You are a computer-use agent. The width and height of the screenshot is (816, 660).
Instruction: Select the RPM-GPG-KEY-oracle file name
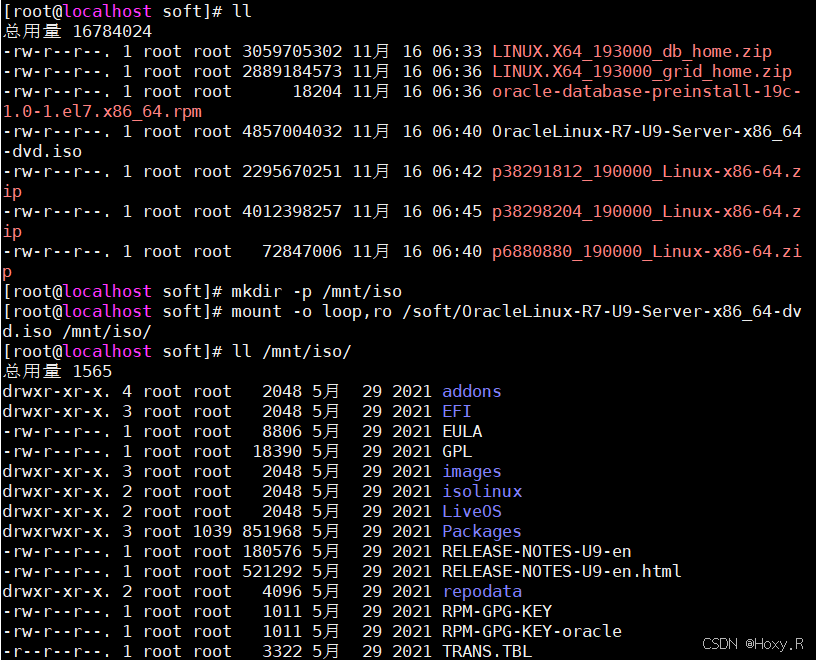click(x=532, y=632)
